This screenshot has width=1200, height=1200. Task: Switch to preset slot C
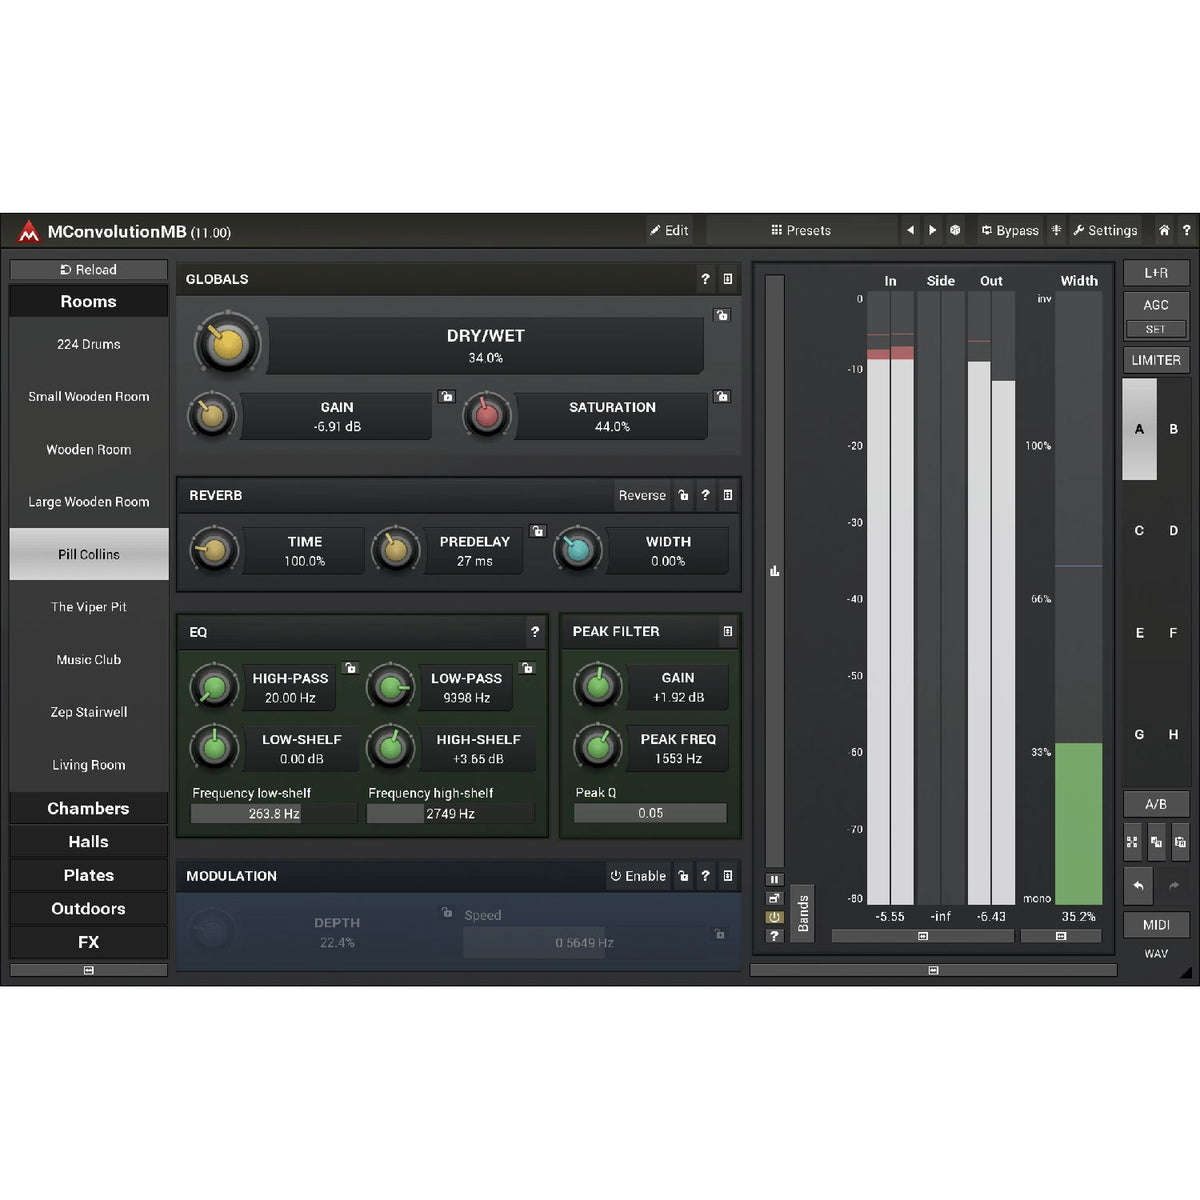point(1139,531)
